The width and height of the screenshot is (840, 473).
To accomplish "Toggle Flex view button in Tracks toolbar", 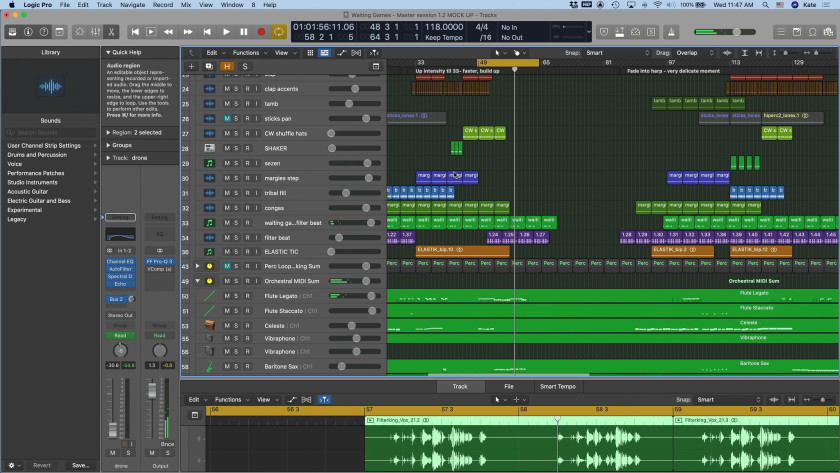I will click(x=356, y=52).
